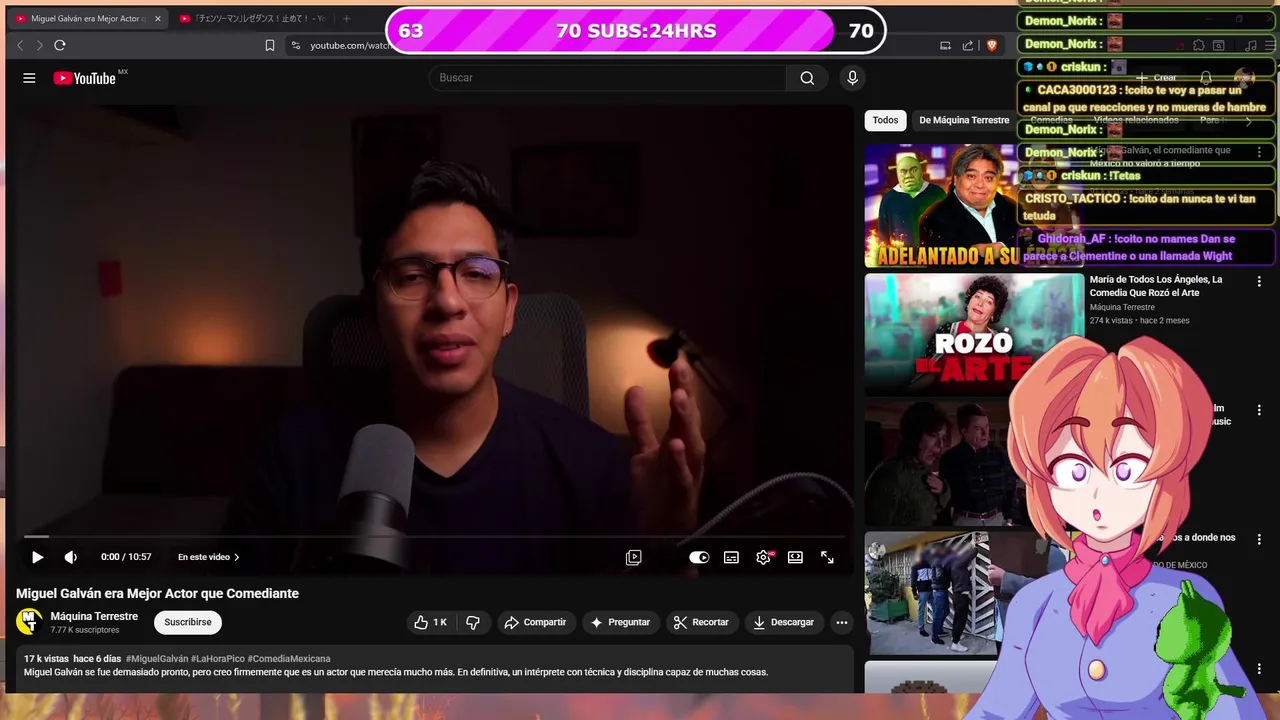Toggle the autoplay switch in the player
Screen dimensions: 1280x720
699,557
